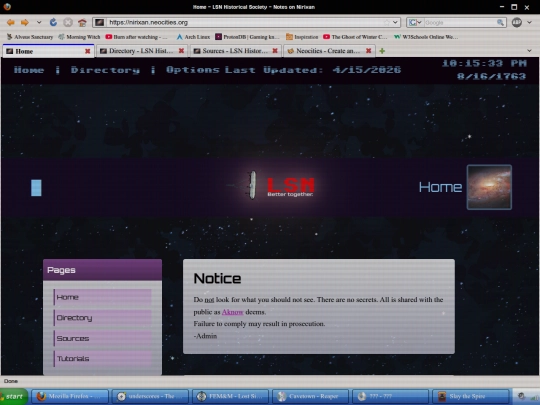The width and height of the screenshot is (540, 405).
Task: Click the galaxy thumbnail image
Action: (x=489, y=187)
